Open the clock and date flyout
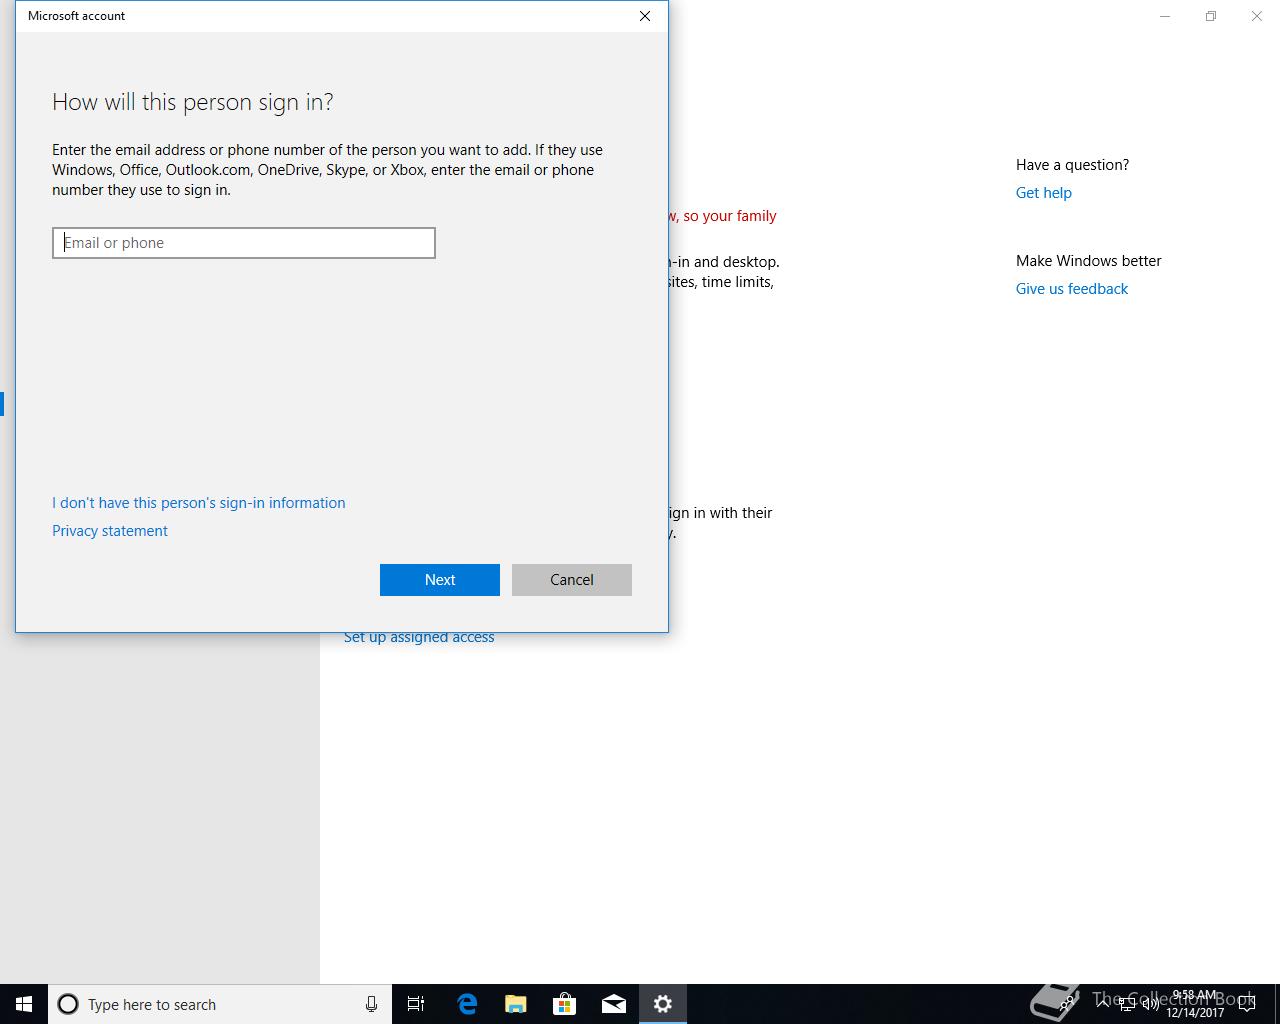The image size is (1280, 1024). click(1195, 1004)
